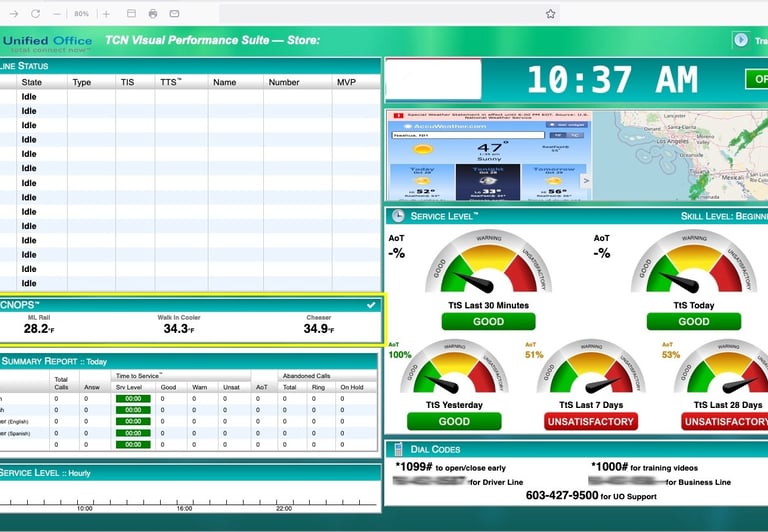768x532 pixels.
Task: Click the green OPEN status button
Action: point(757,79)
